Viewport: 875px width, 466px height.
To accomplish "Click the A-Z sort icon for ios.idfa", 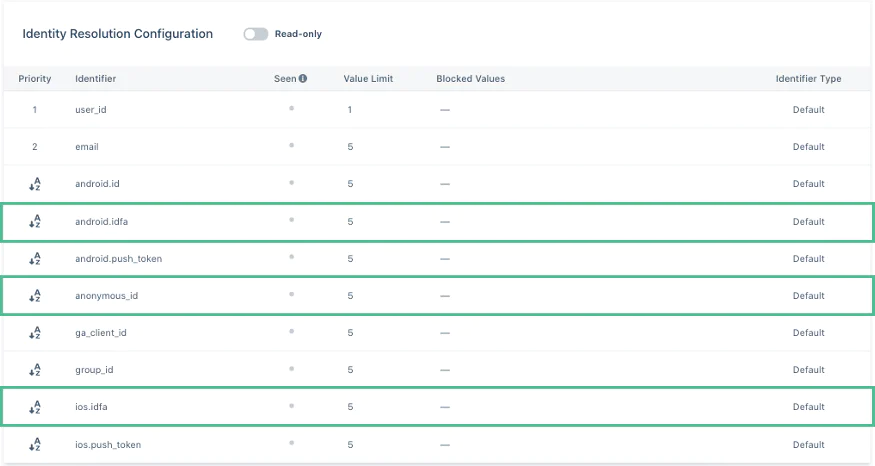I will point(35,407).
